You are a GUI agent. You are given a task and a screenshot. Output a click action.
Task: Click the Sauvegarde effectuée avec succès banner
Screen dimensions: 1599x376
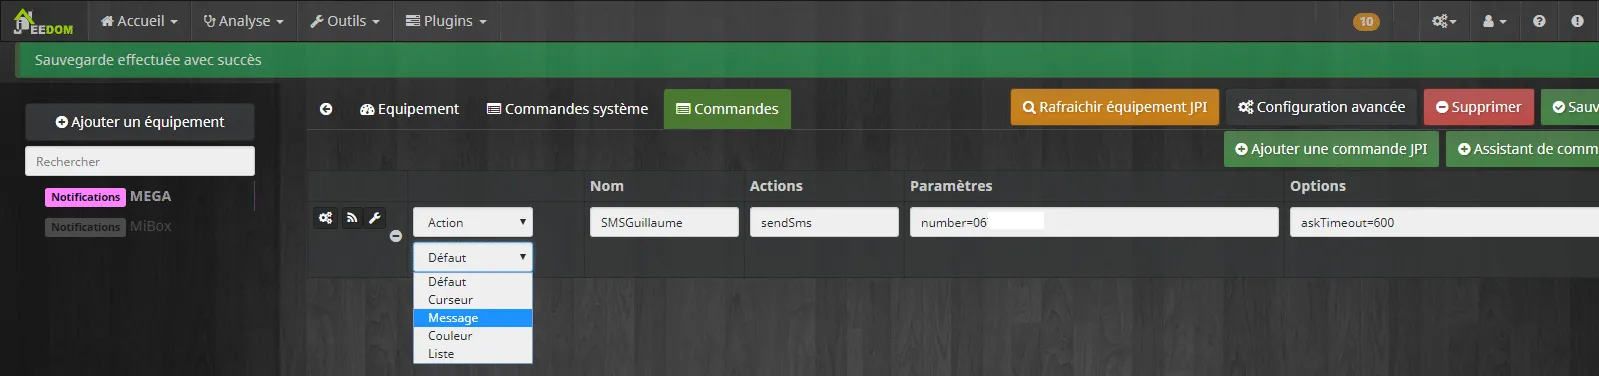click(x=807, y=60)
